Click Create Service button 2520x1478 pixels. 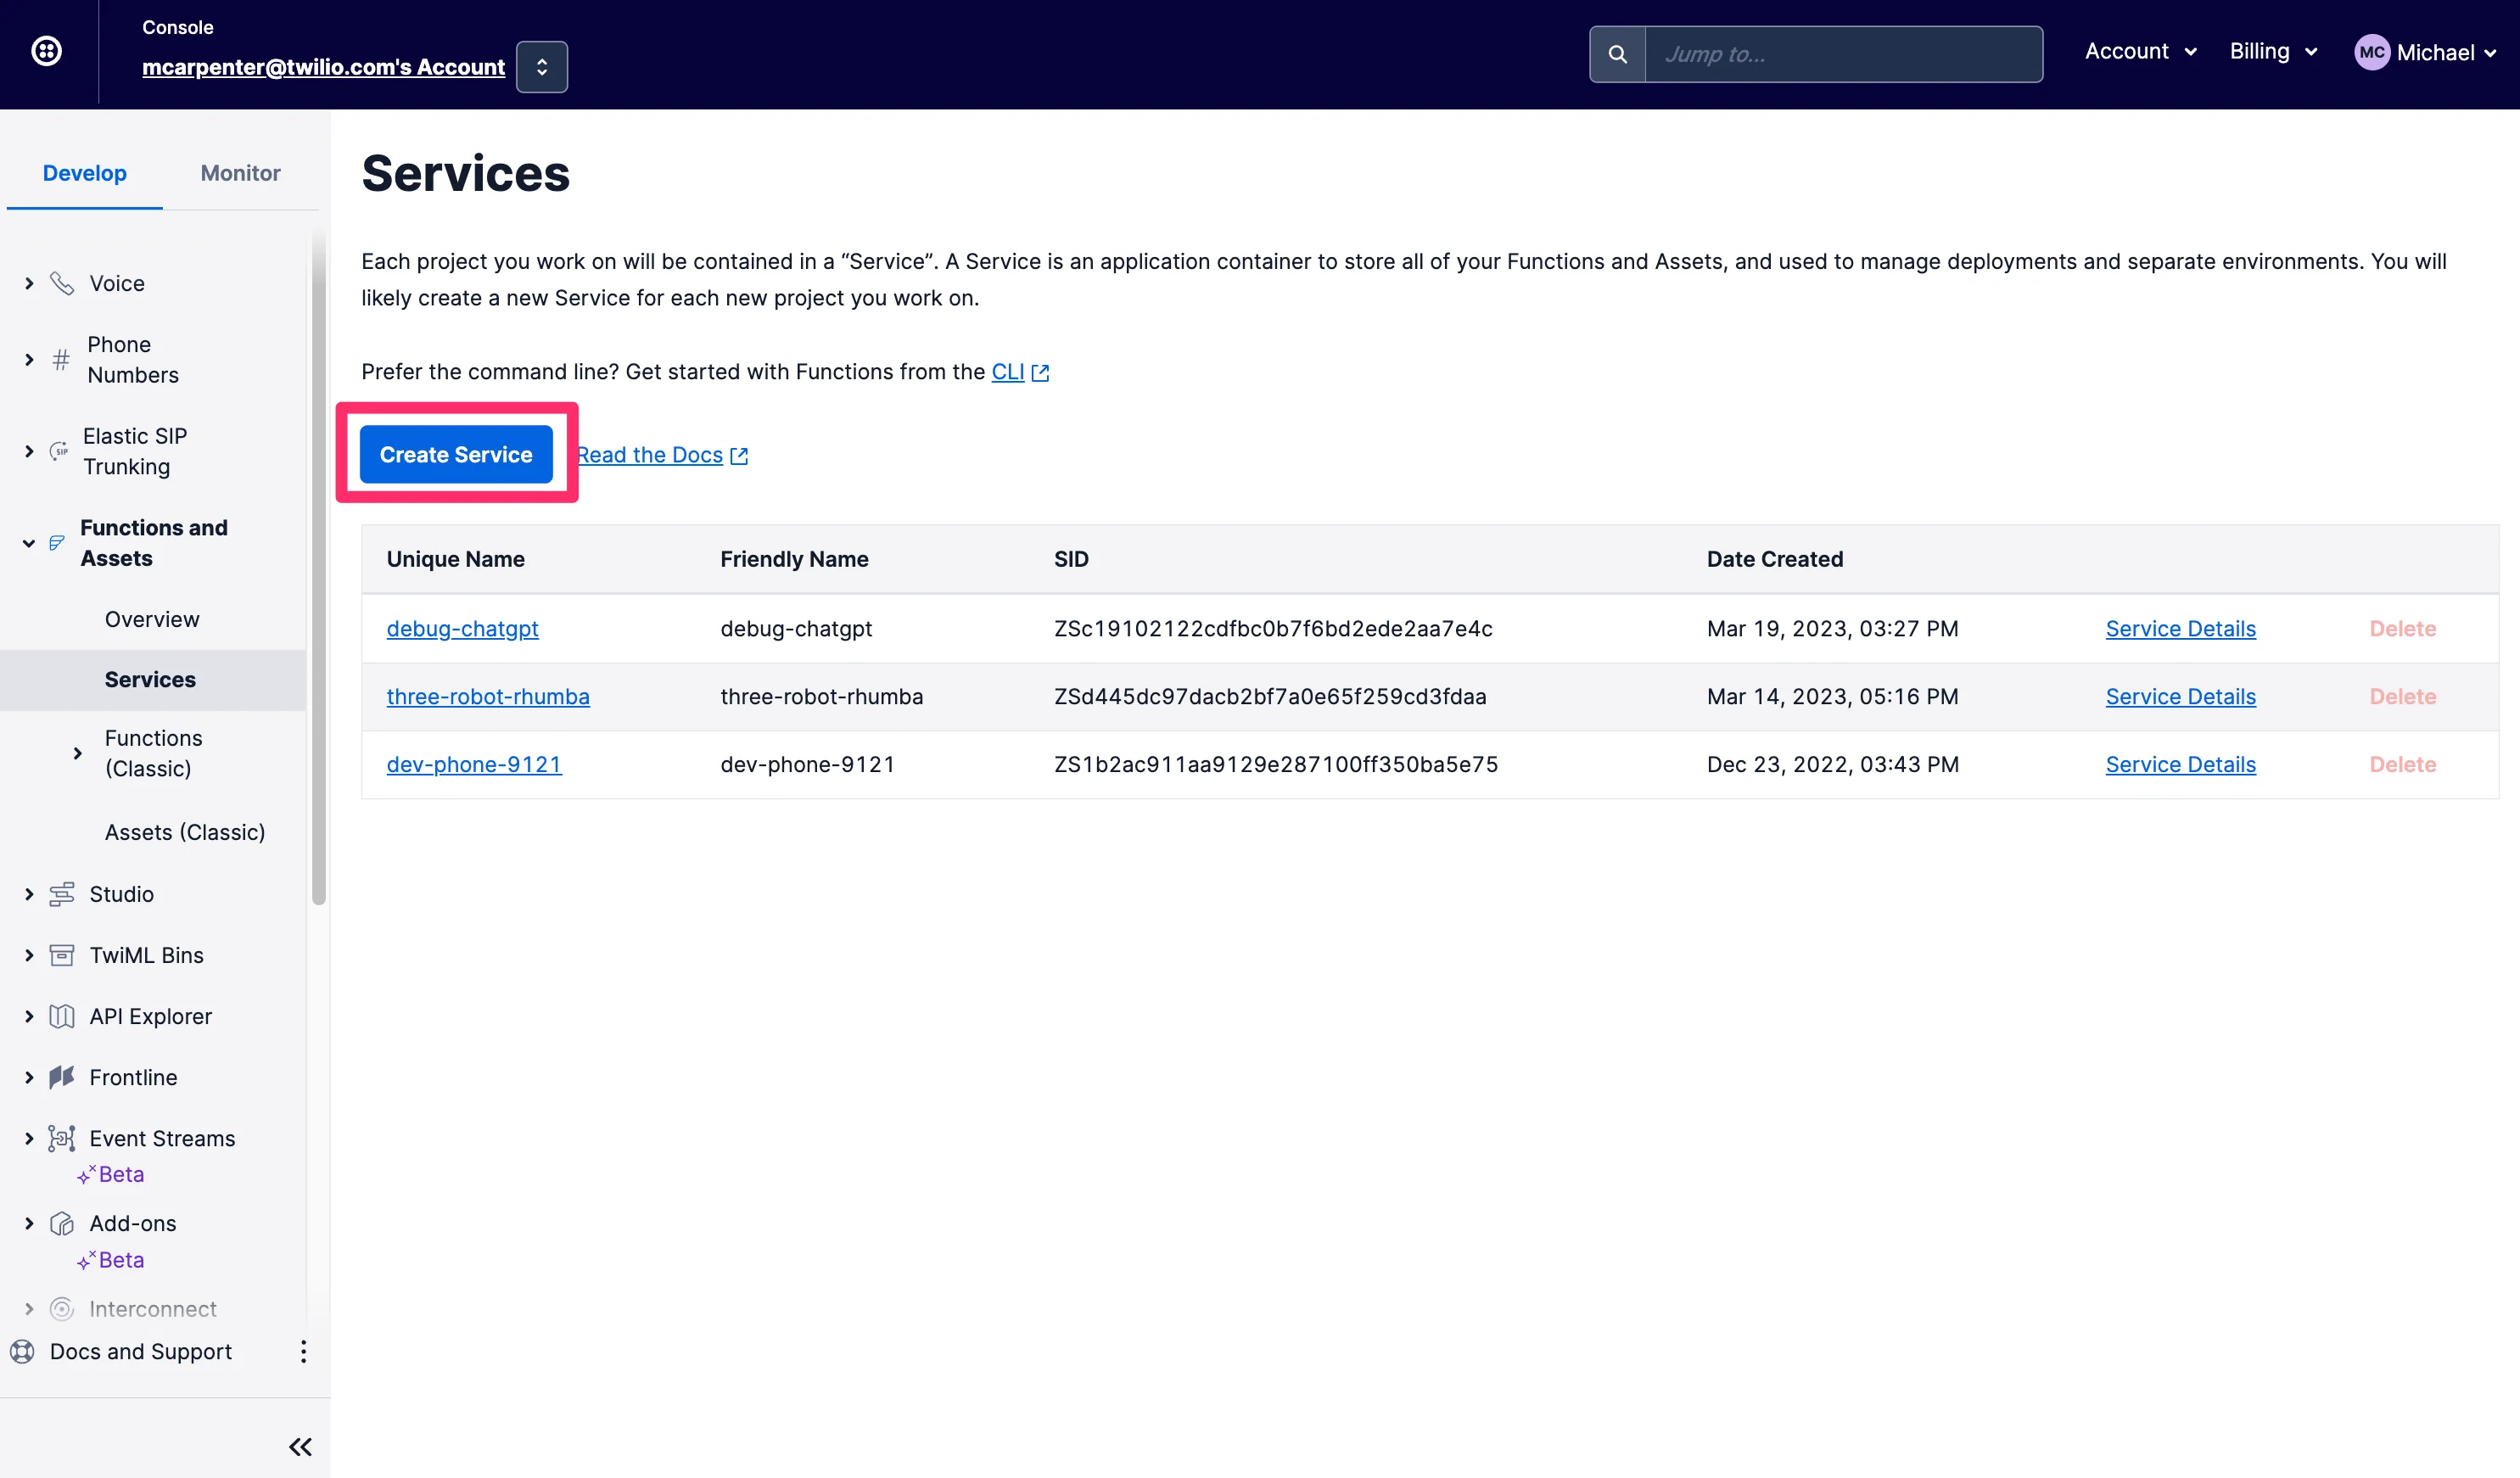click(x=456, y=454)
